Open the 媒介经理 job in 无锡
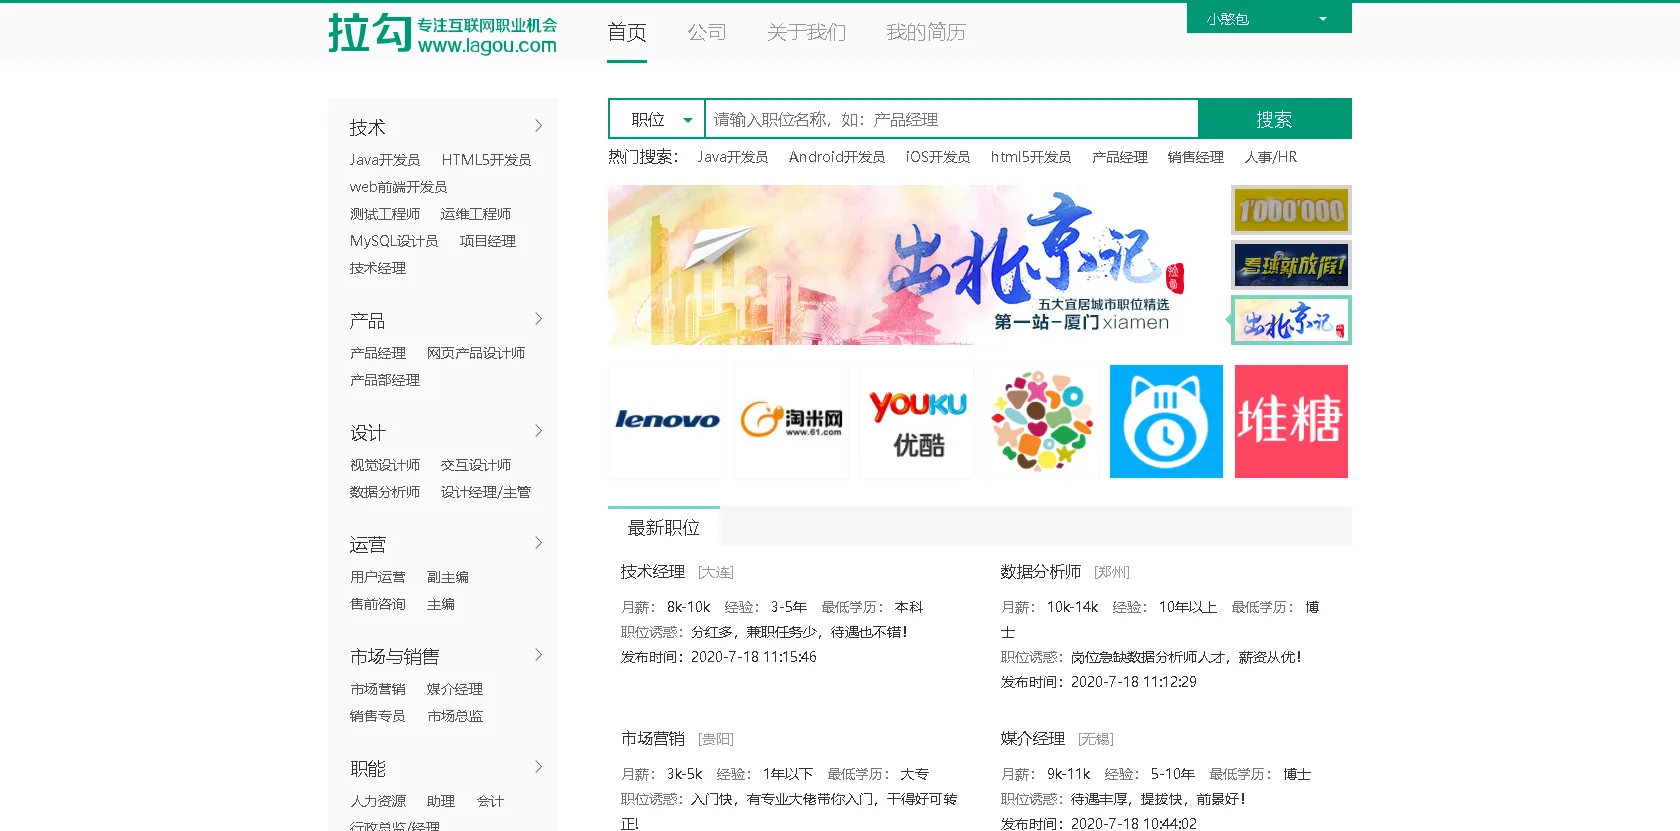Image resolution: width=1680 pixels, height=831 pixels. 1032,738
